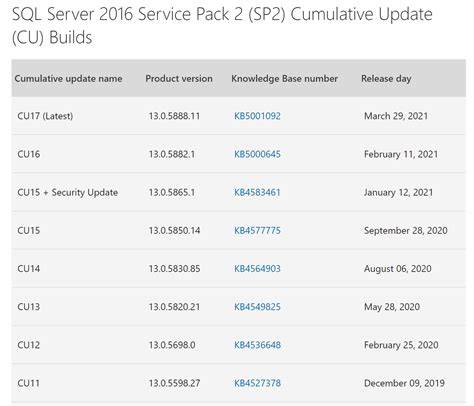474x406 pixels.
Task: Click version number 13.0.5830.85
Action: [x=174, y=268]
